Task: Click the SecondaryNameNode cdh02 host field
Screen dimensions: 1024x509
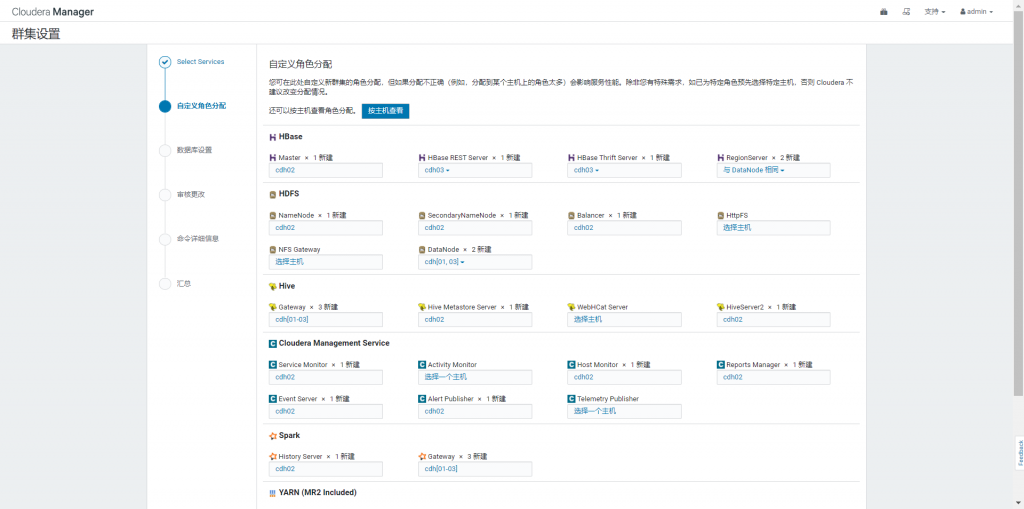Action: coord(475,228)
